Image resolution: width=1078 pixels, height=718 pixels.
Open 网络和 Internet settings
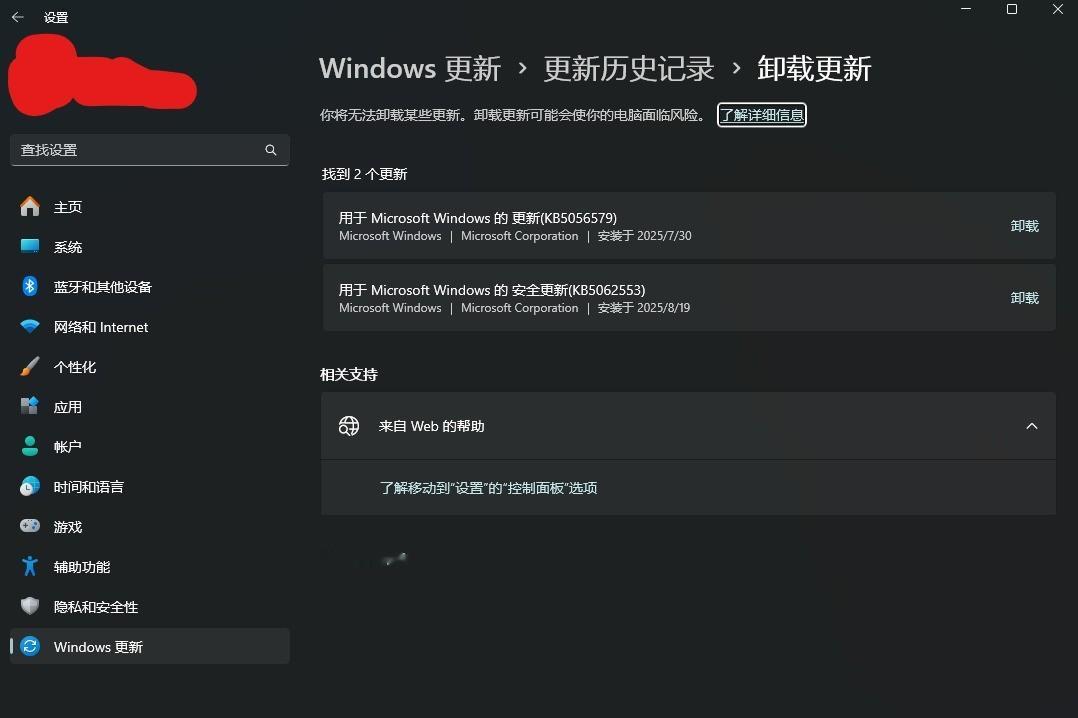100,327
